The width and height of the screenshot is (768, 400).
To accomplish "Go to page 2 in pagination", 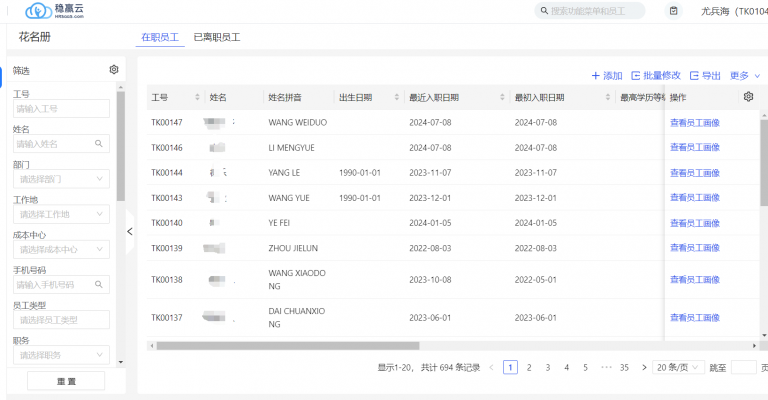I will click(529, 368).
